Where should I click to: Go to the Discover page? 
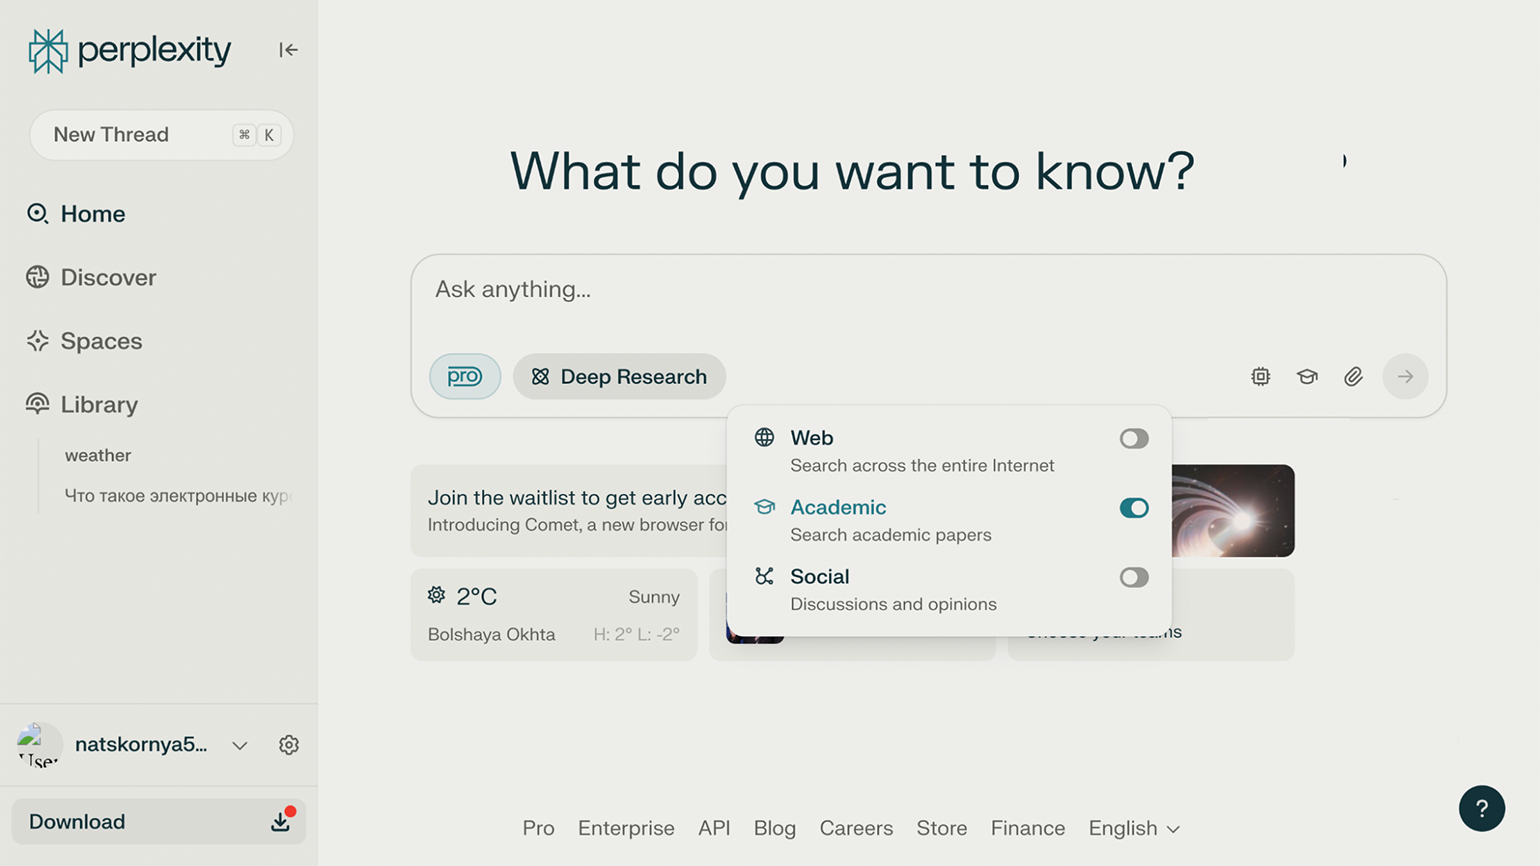tap(108, 277)
